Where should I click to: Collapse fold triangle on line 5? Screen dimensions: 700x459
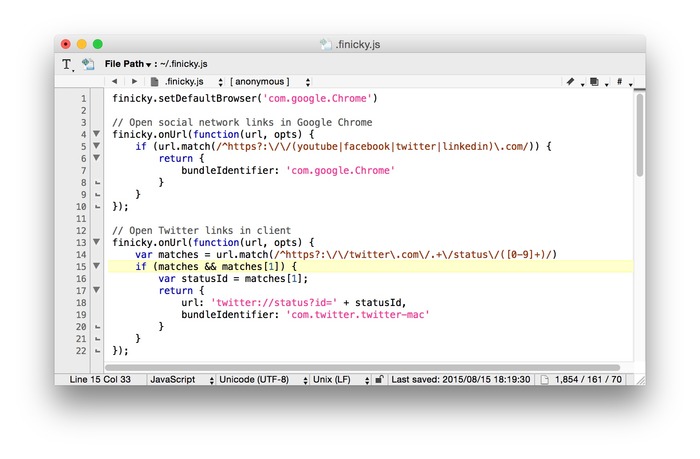(x=96, y=146)
